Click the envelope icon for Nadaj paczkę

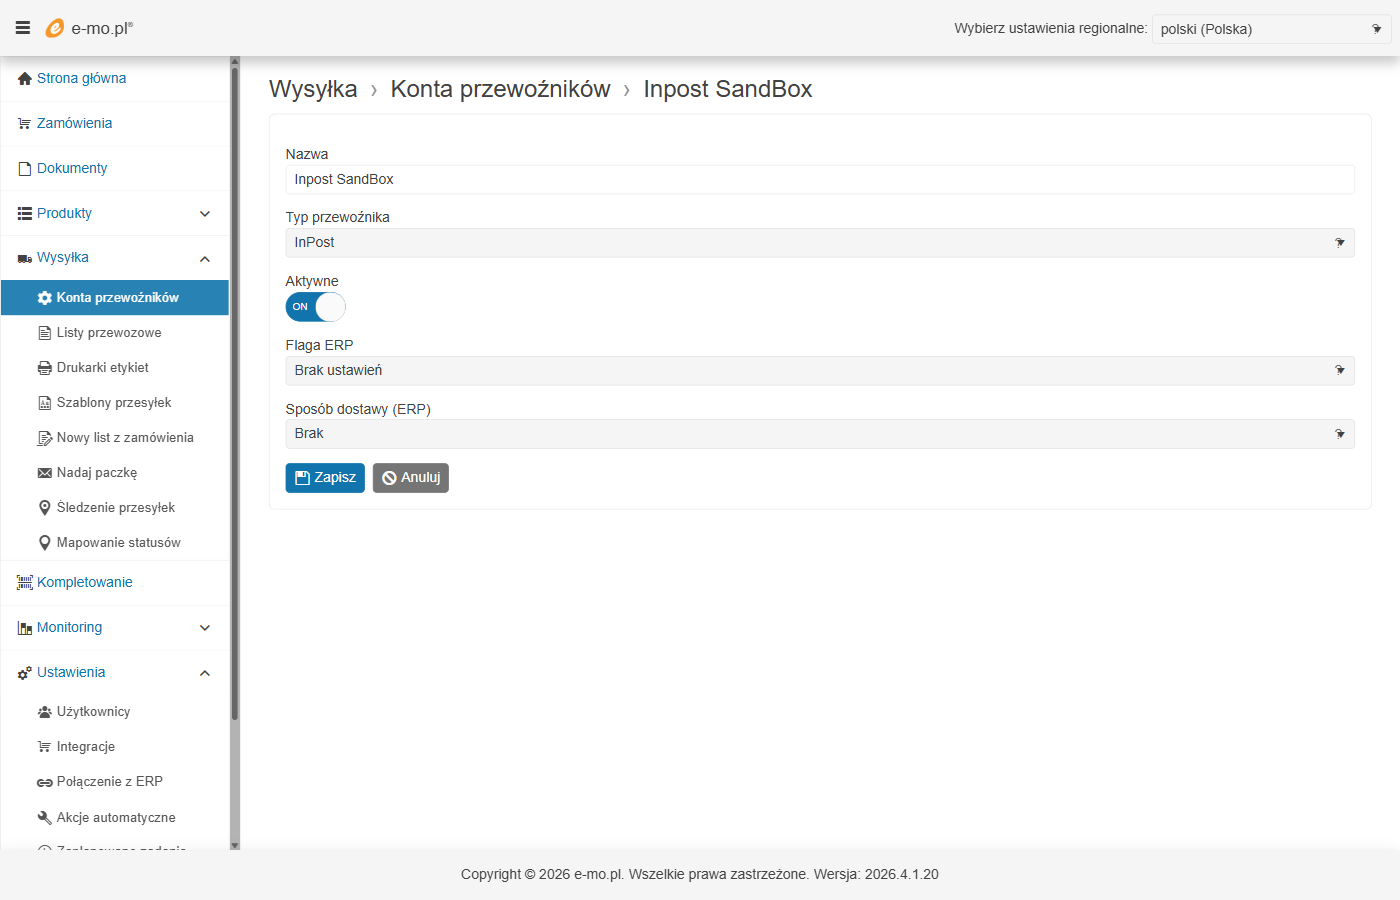pyautogui.click(x=44, y=473)
